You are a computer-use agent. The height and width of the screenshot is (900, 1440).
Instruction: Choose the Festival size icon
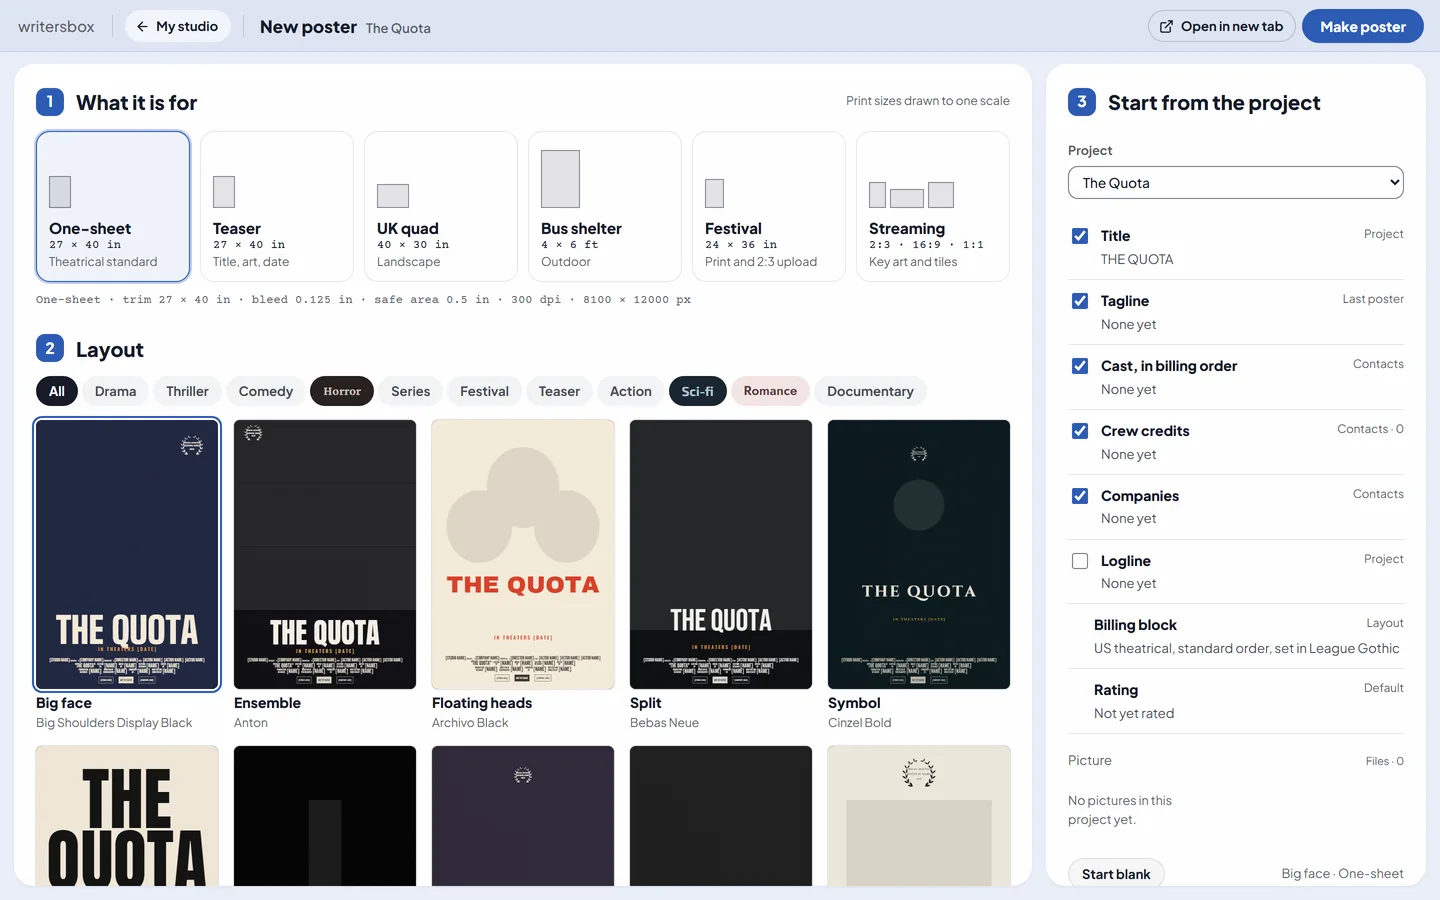click(714, 194)
